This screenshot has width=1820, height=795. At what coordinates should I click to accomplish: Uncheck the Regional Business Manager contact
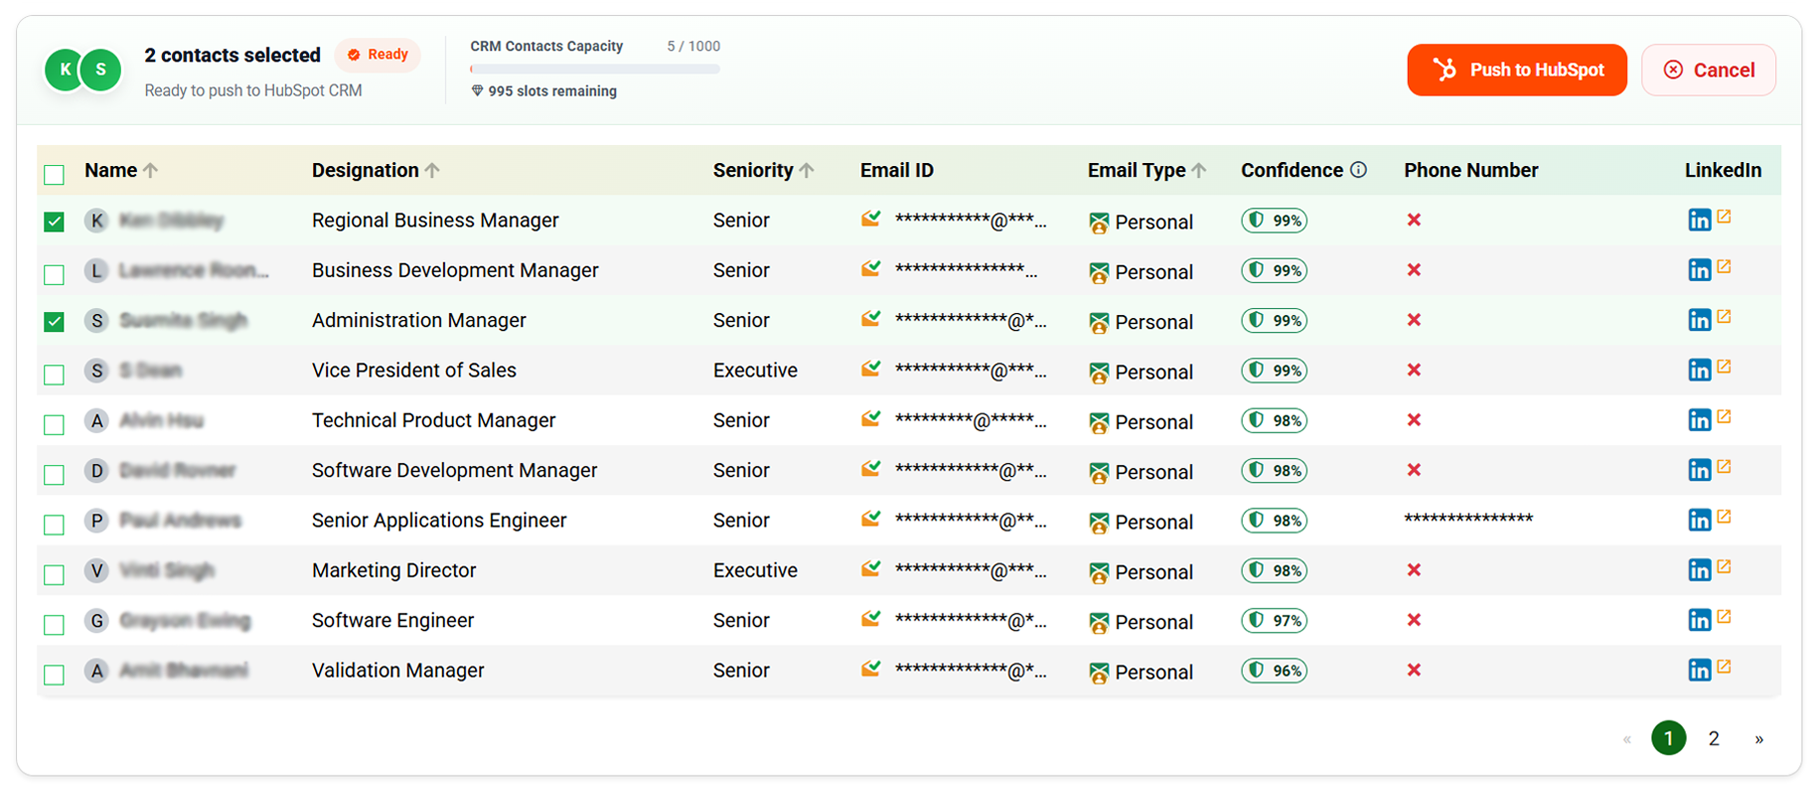click(54, 222)
